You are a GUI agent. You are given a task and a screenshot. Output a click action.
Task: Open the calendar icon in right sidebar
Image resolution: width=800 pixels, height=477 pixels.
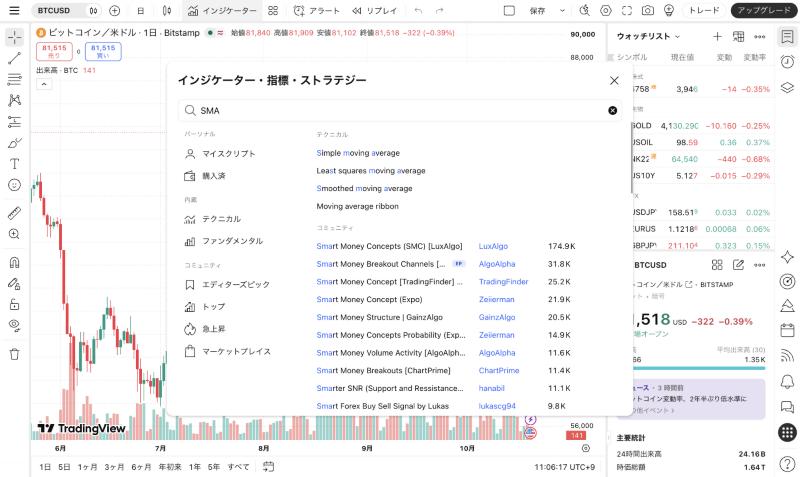coord(787,330)
